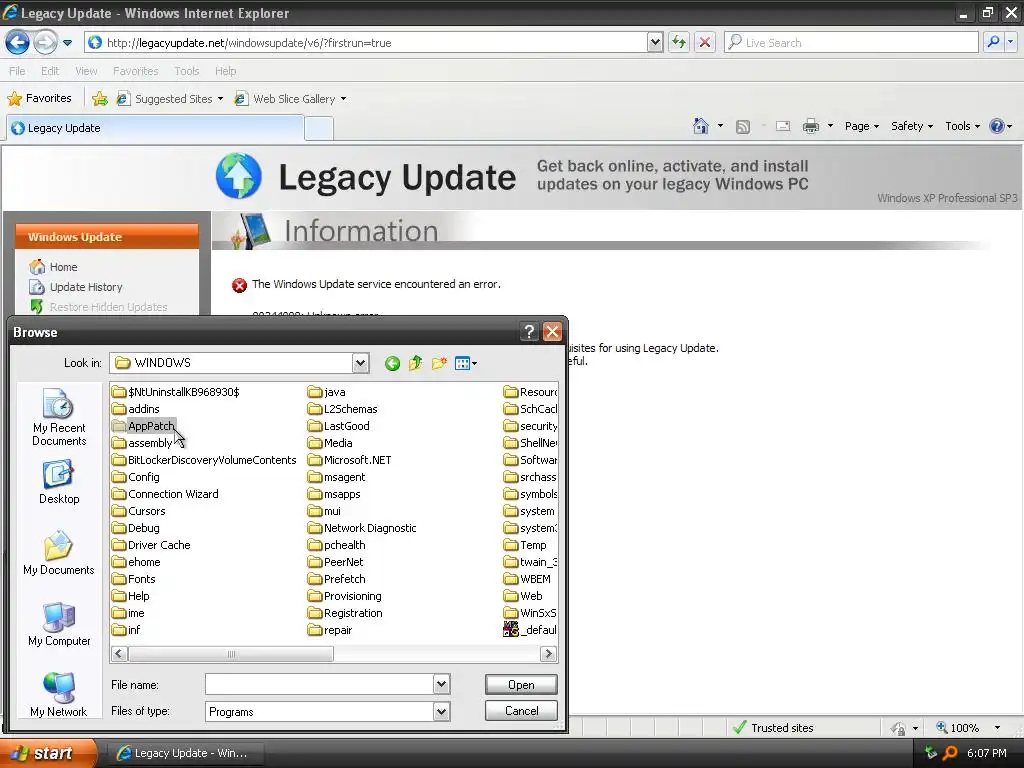The height and width of the screenshot is (768, 1024).
Task: Click the Up One Level folder icon
Action: coord(415,363)
